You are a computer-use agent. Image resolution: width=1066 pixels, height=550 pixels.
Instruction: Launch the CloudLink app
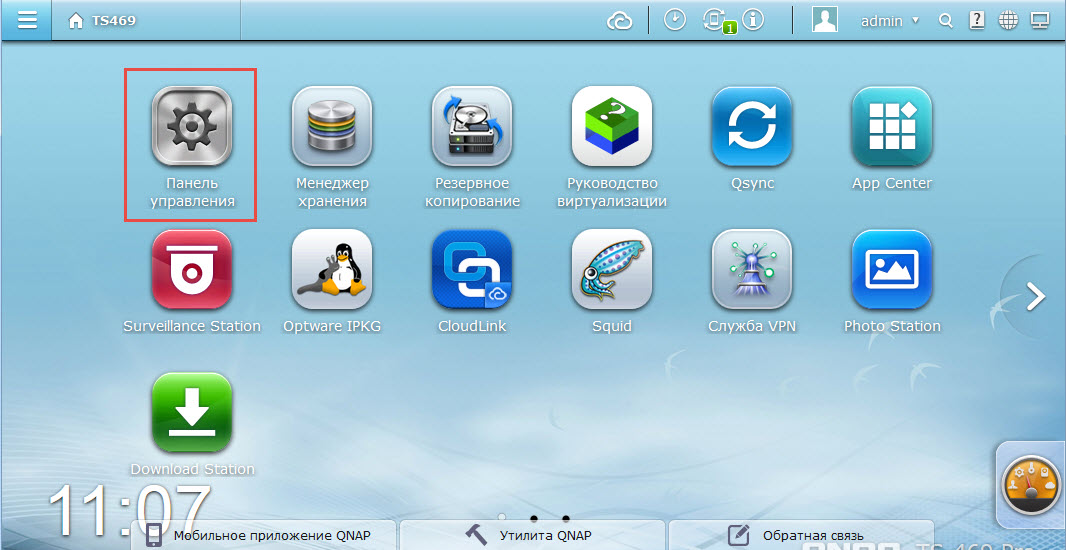click(472, 269)
